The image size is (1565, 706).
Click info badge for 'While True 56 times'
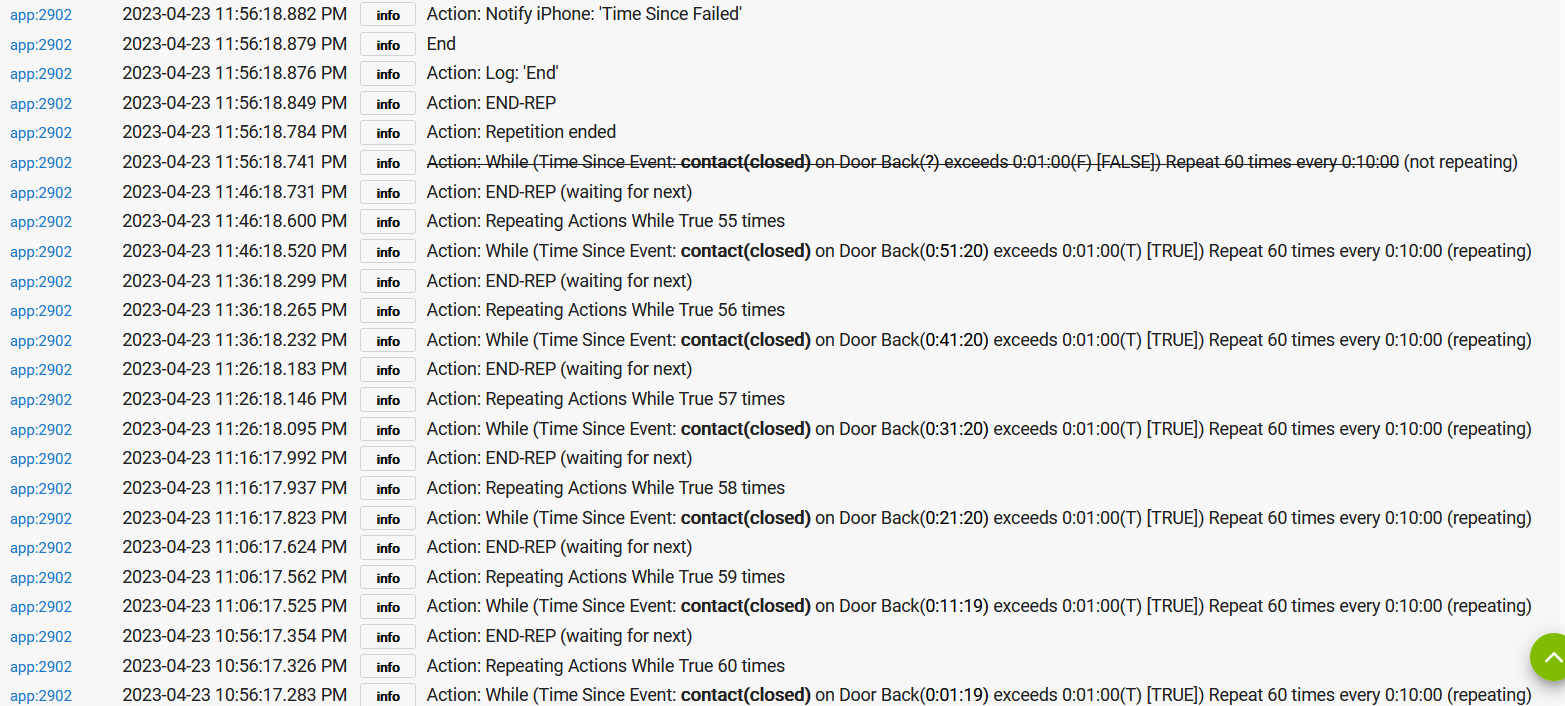(388, 311)
